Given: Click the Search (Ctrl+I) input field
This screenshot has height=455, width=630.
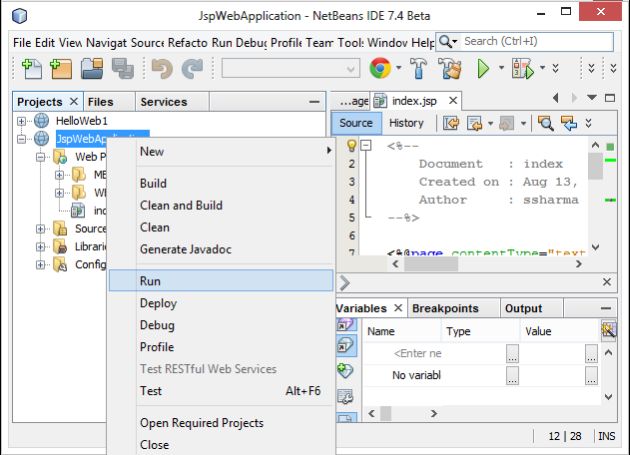Looking at the screenshot, I should pos(537,41).
